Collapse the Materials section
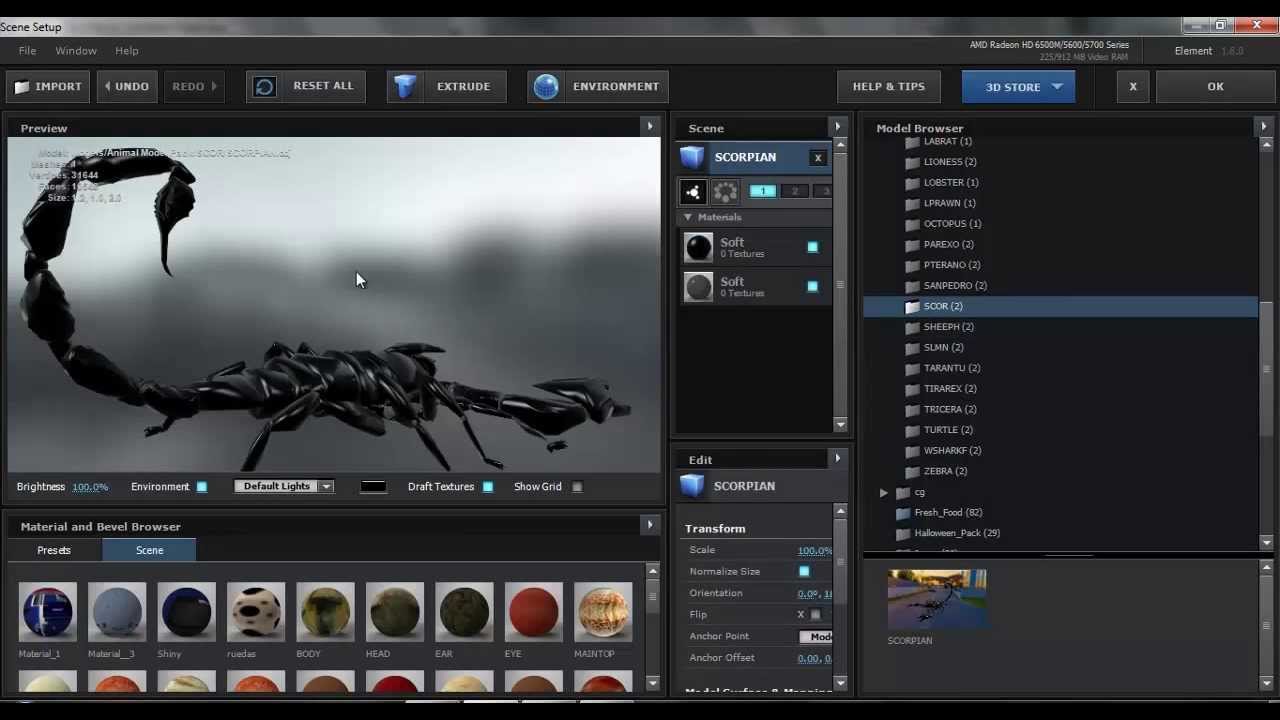1280x720 pixels. [x=688, y=217]
